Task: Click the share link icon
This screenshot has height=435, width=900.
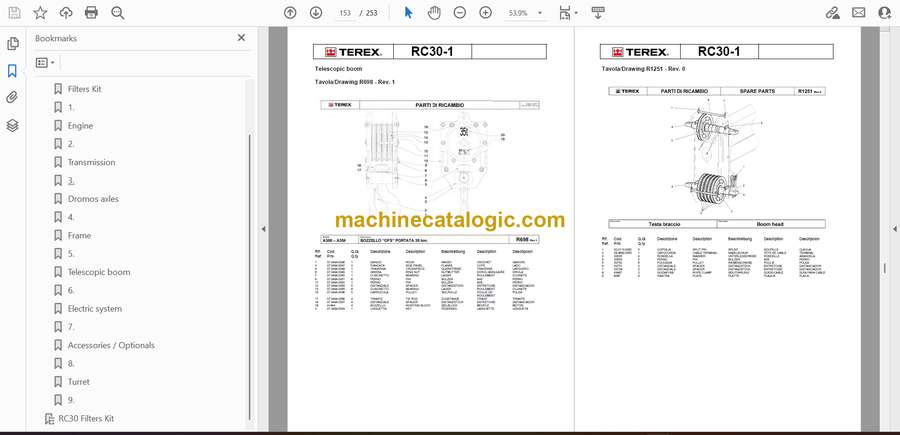Action: click(x=832, y=13)
